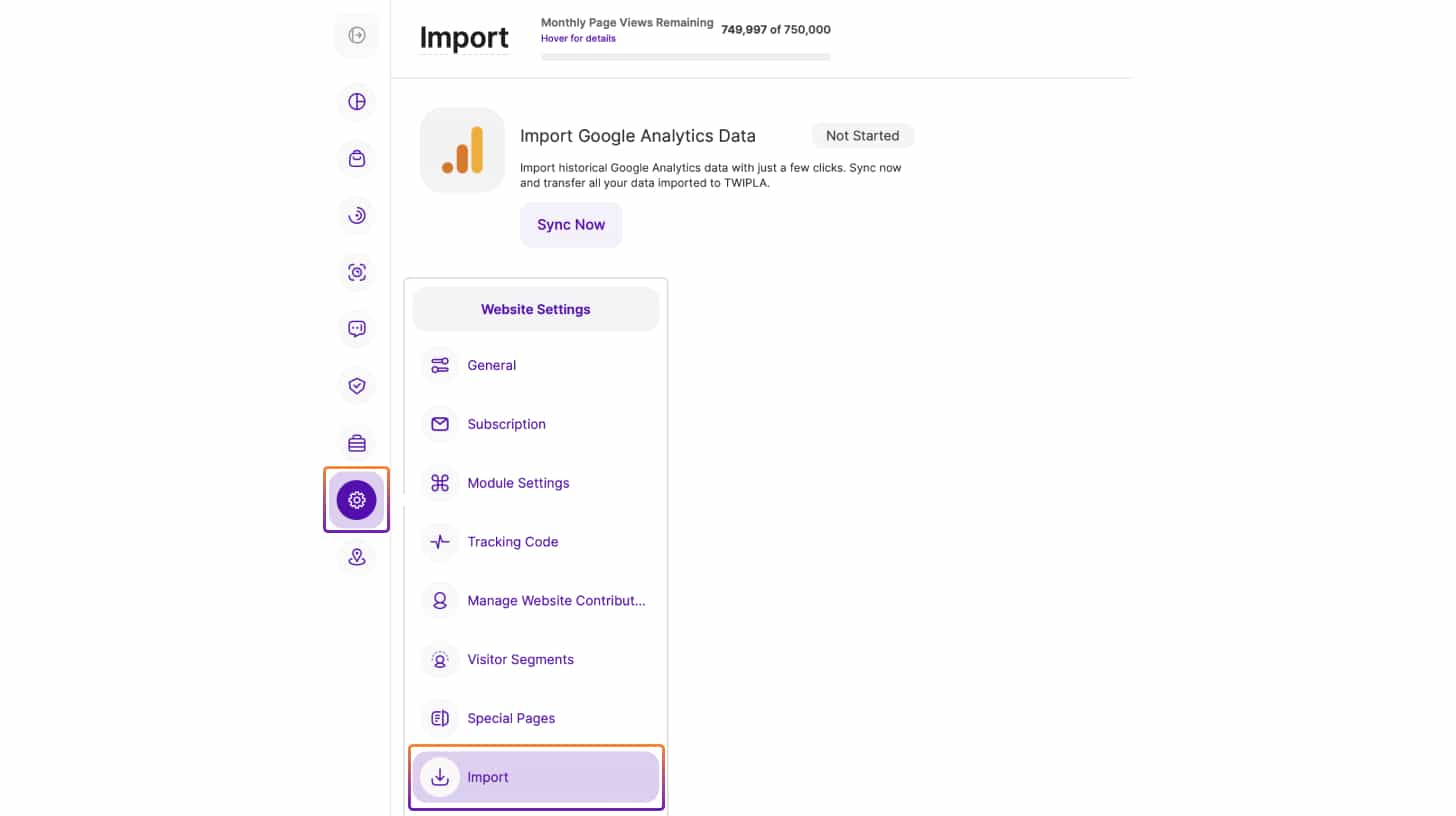Click the settings gear icon

pyautogui.click(x=357, y=499)
